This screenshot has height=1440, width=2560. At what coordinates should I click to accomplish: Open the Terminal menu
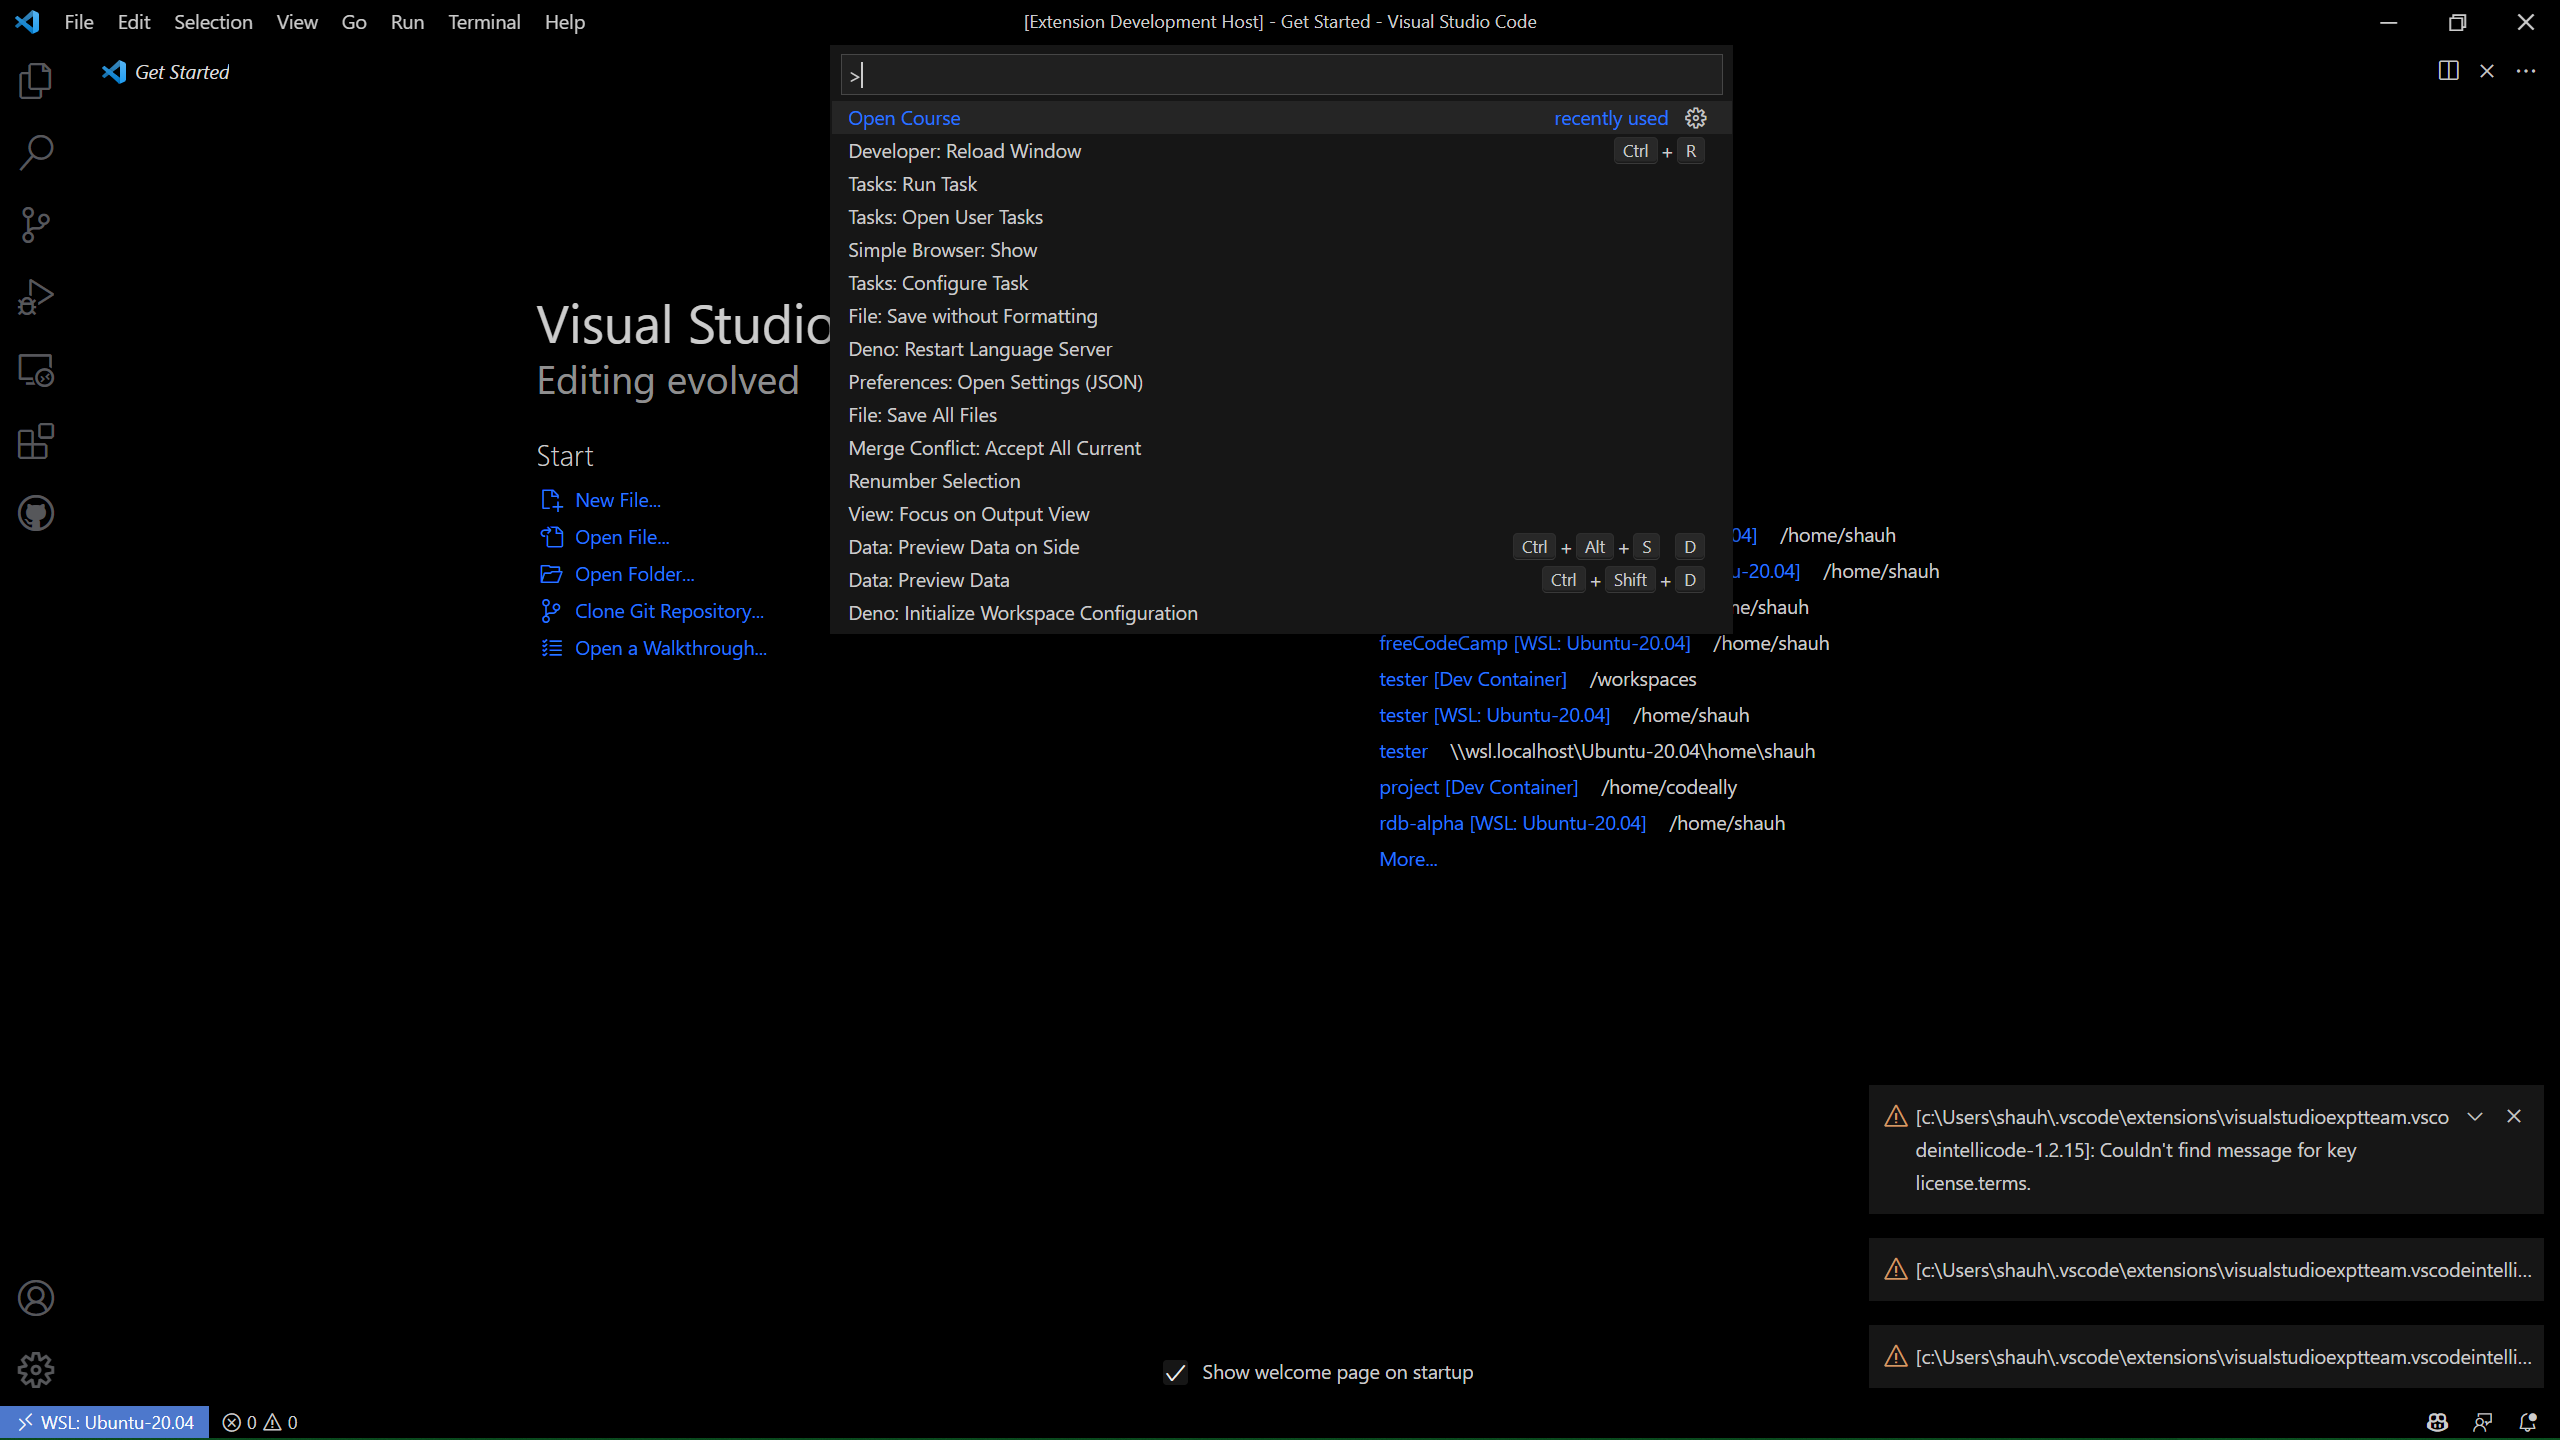[x=484, y=22]
